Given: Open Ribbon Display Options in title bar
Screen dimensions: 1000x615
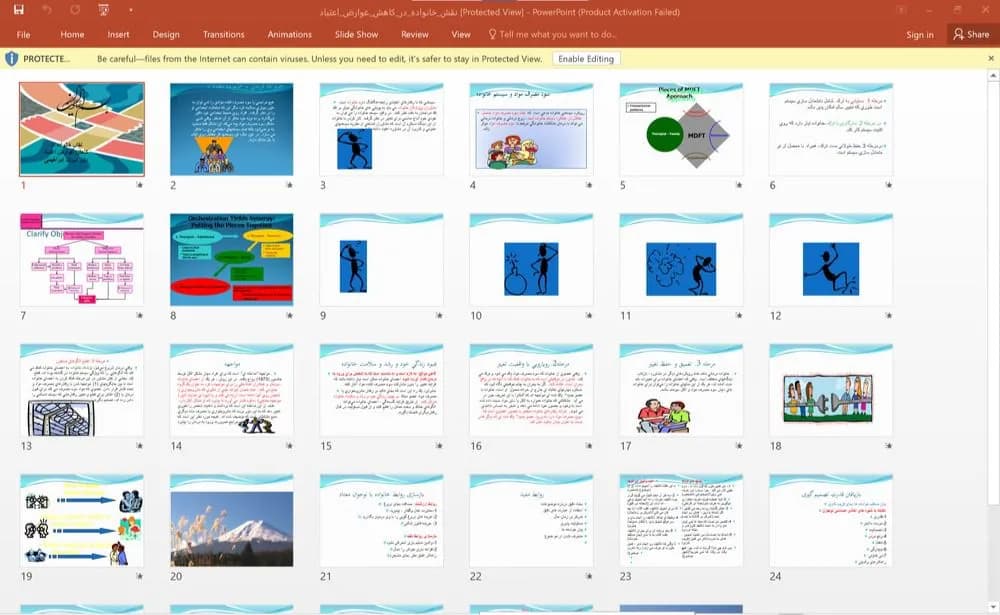Looking at the screenshot, I should pos(901,10).
